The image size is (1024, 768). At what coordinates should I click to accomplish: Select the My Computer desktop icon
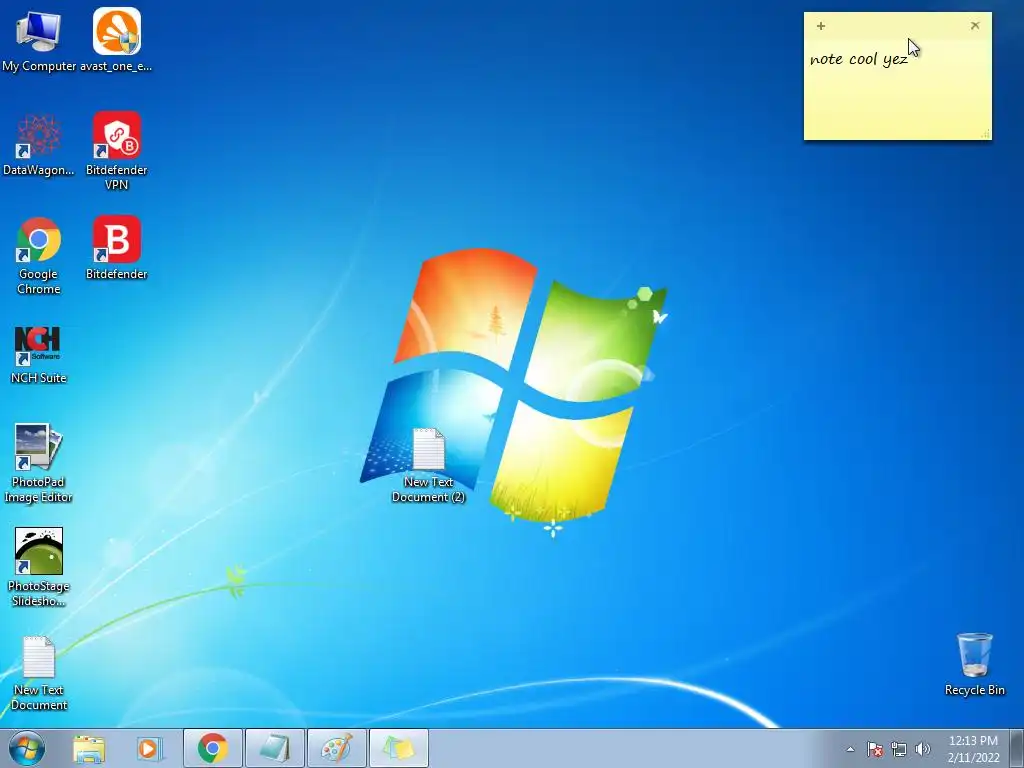pyautogui.click(x=39, y=39)
